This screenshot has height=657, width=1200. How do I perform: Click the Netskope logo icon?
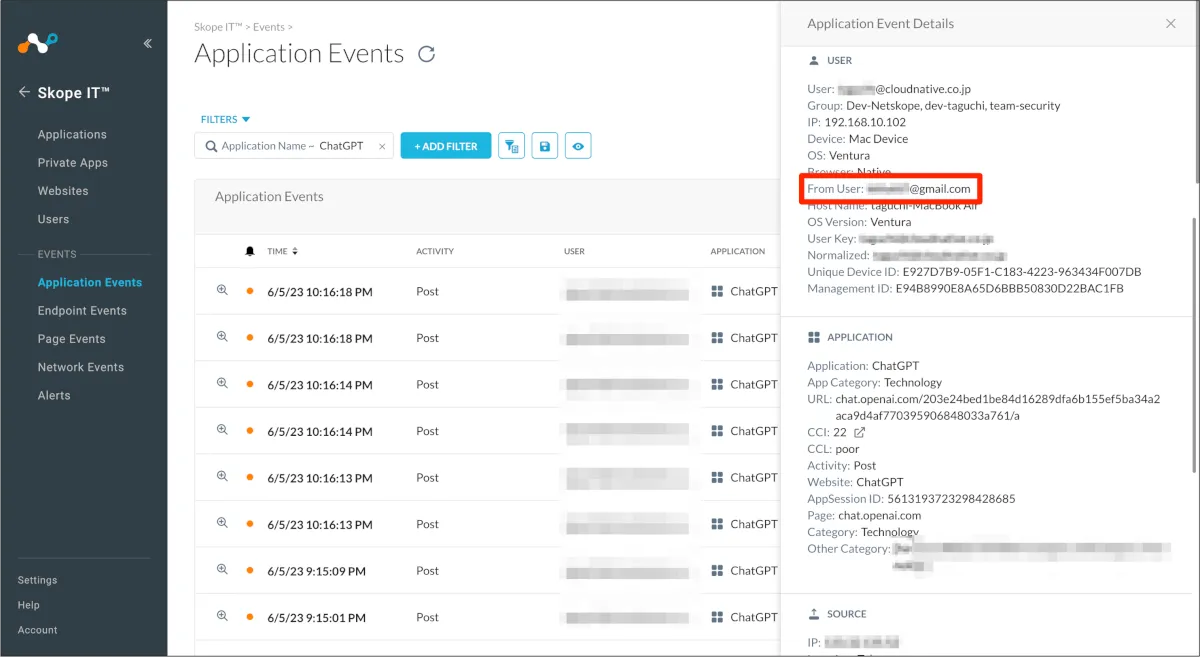tap(37, 43)
